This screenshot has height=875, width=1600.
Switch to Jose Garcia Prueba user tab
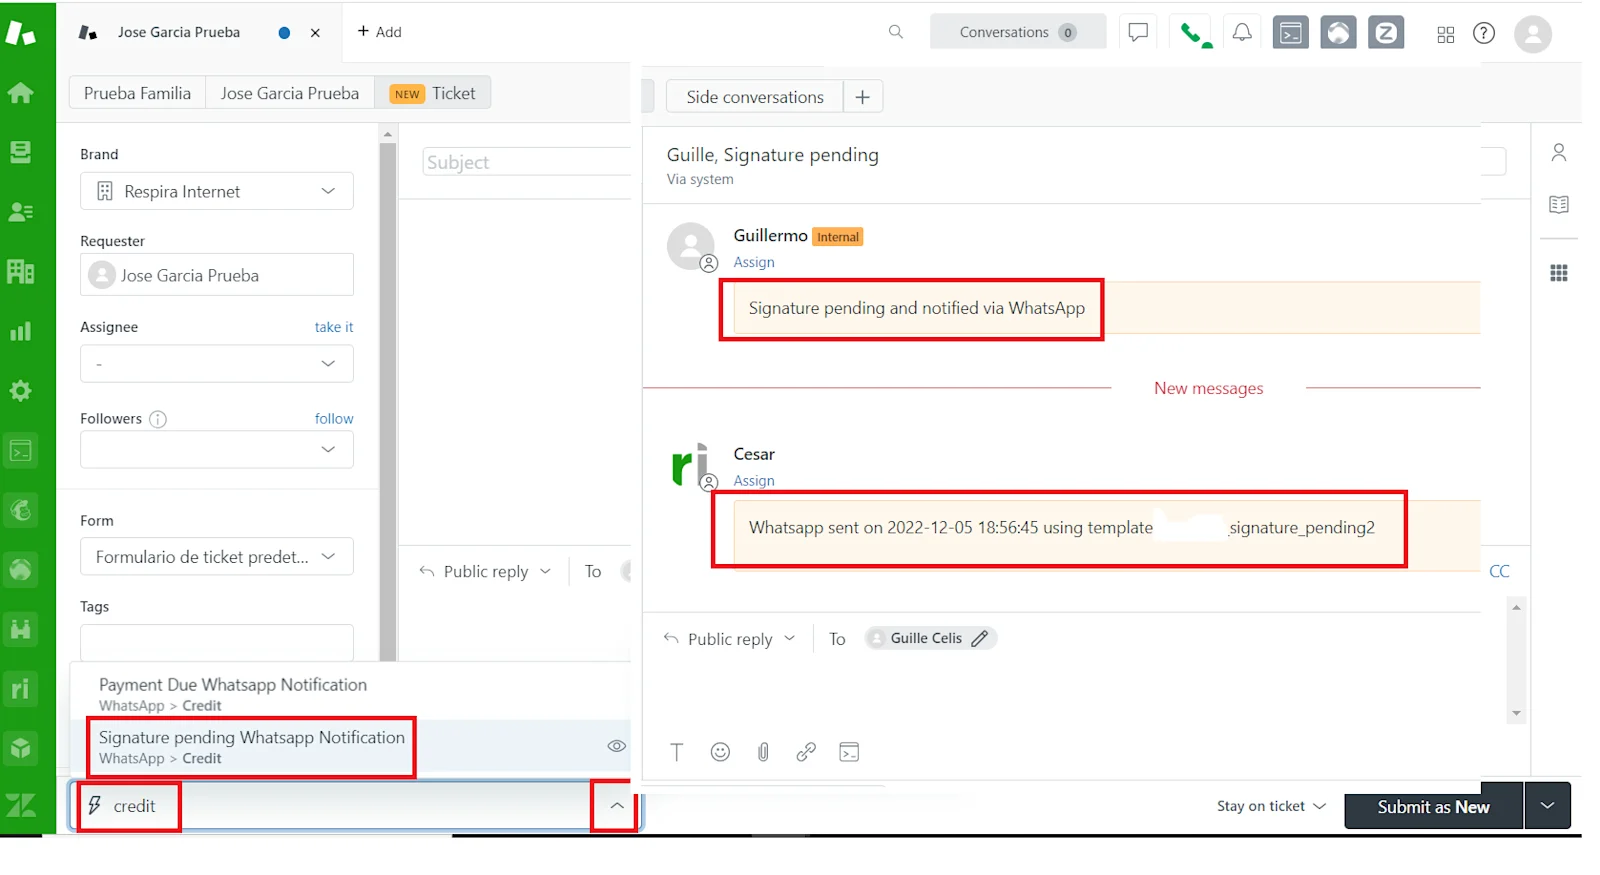click(289, 93)
